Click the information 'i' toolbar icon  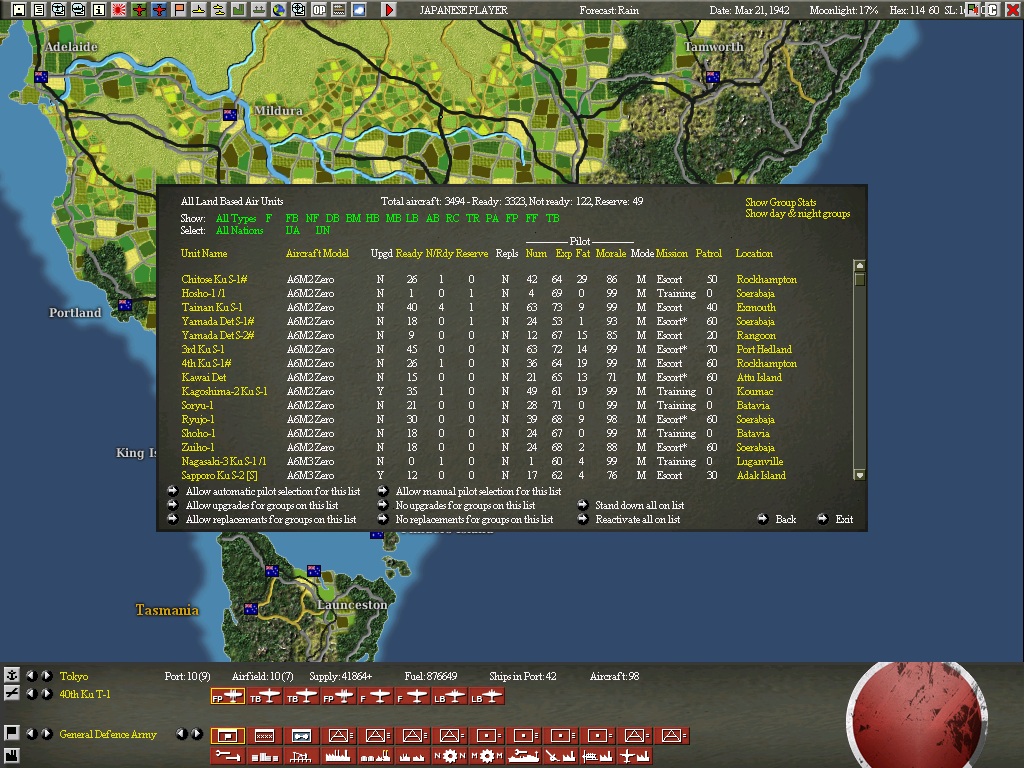pyautogui.click(x=99, y=9)
